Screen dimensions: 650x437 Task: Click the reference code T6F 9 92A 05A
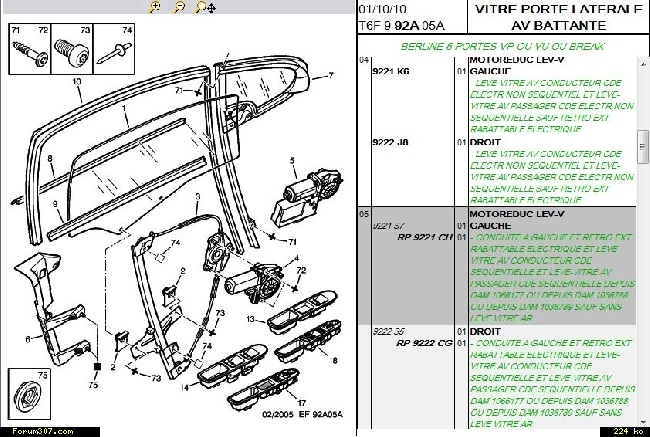(x=401, y=26)
